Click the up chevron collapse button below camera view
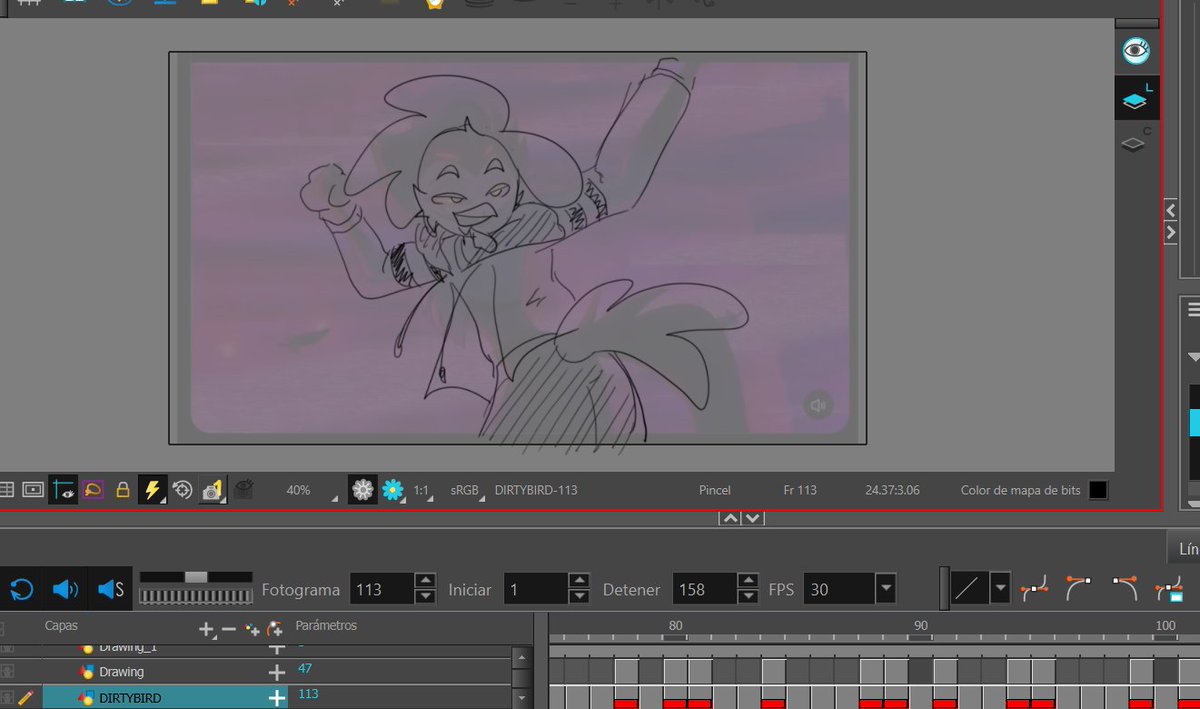Viewport: 1200px width, 709px height. point(730,518)
